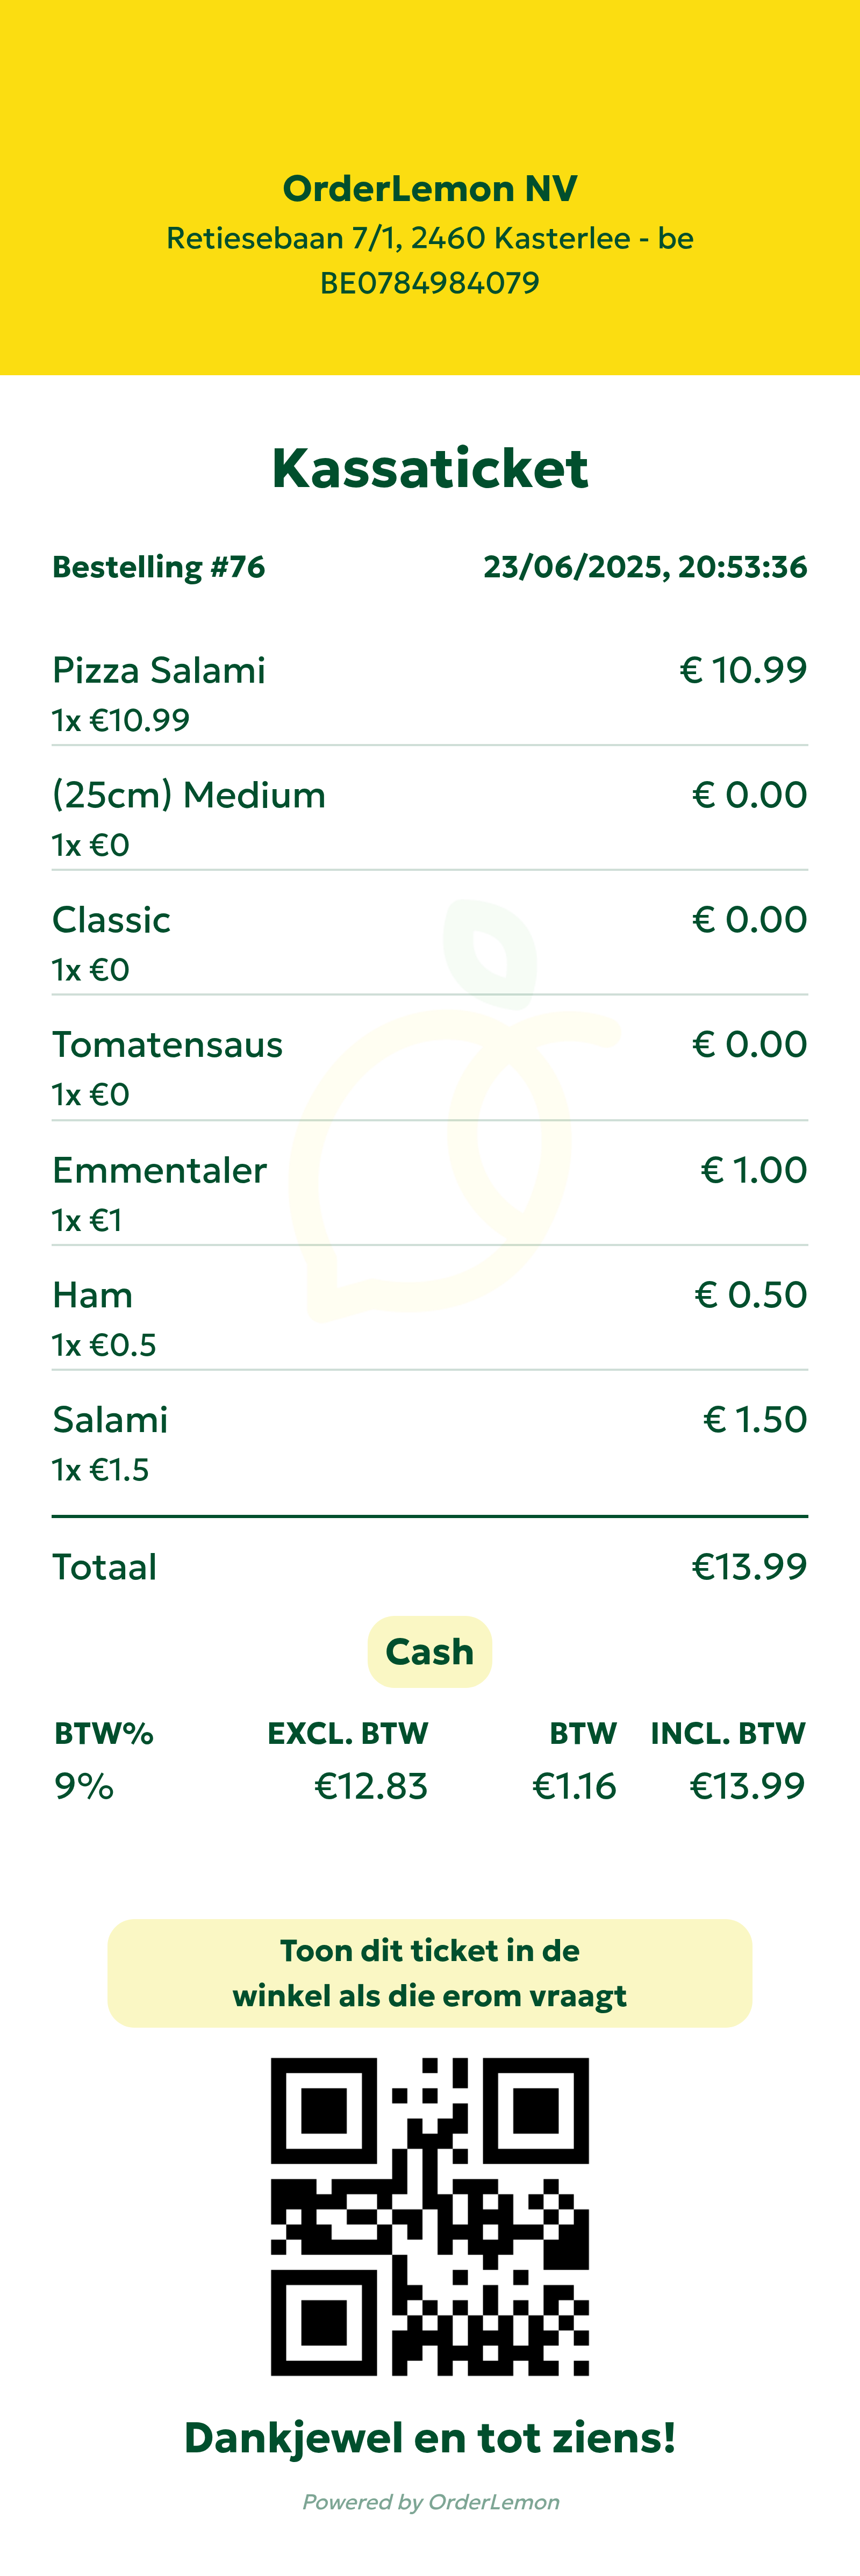Click the QR code image

click(430, 2216)
